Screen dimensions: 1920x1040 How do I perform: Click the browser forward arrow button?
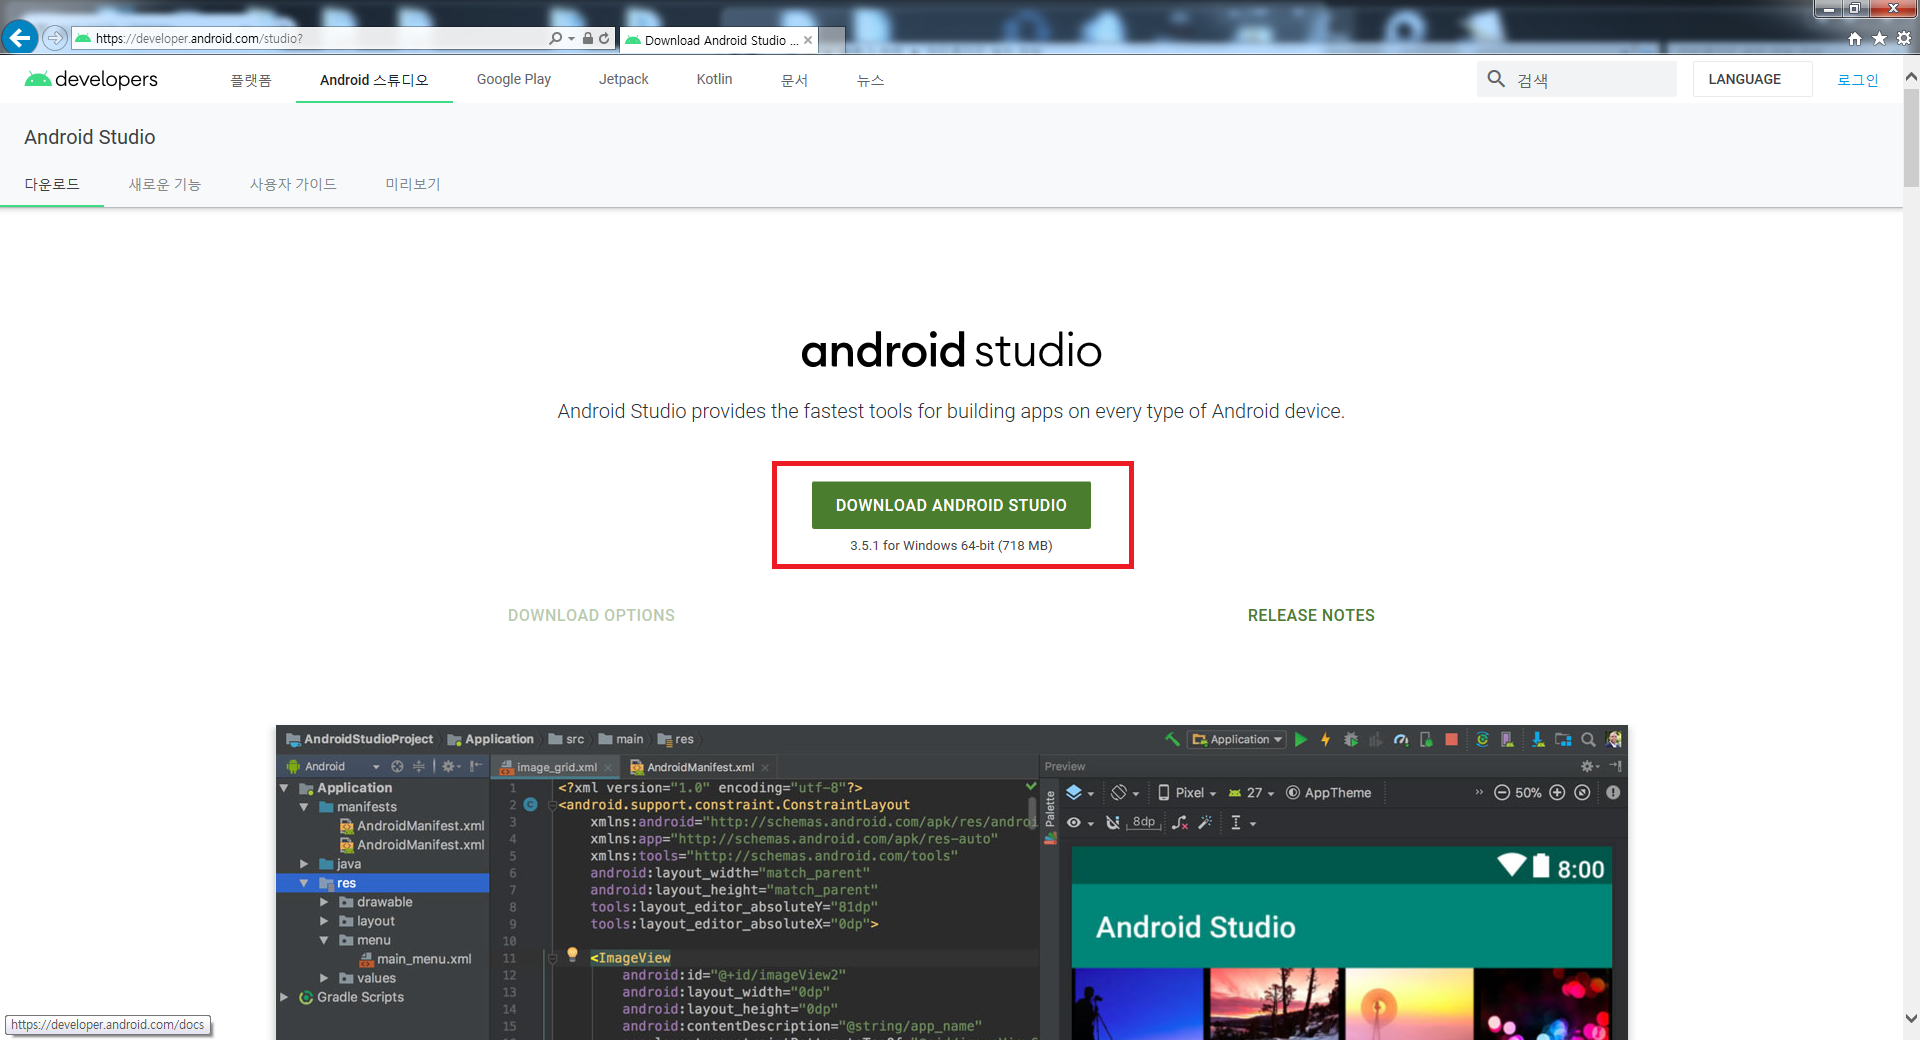(55, 38)
